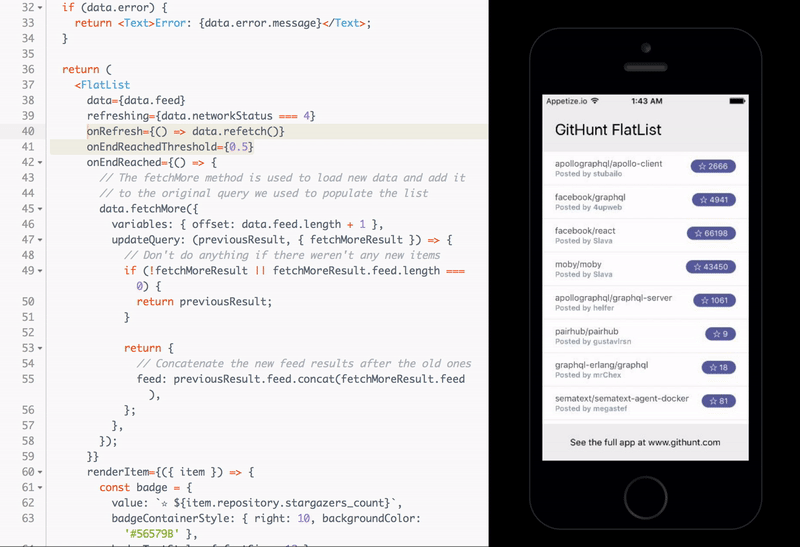Viewport: 800px width, 547px height.
Task: Click the 'Posted by 4upweb' subtitle
Action: click(588, 207)
